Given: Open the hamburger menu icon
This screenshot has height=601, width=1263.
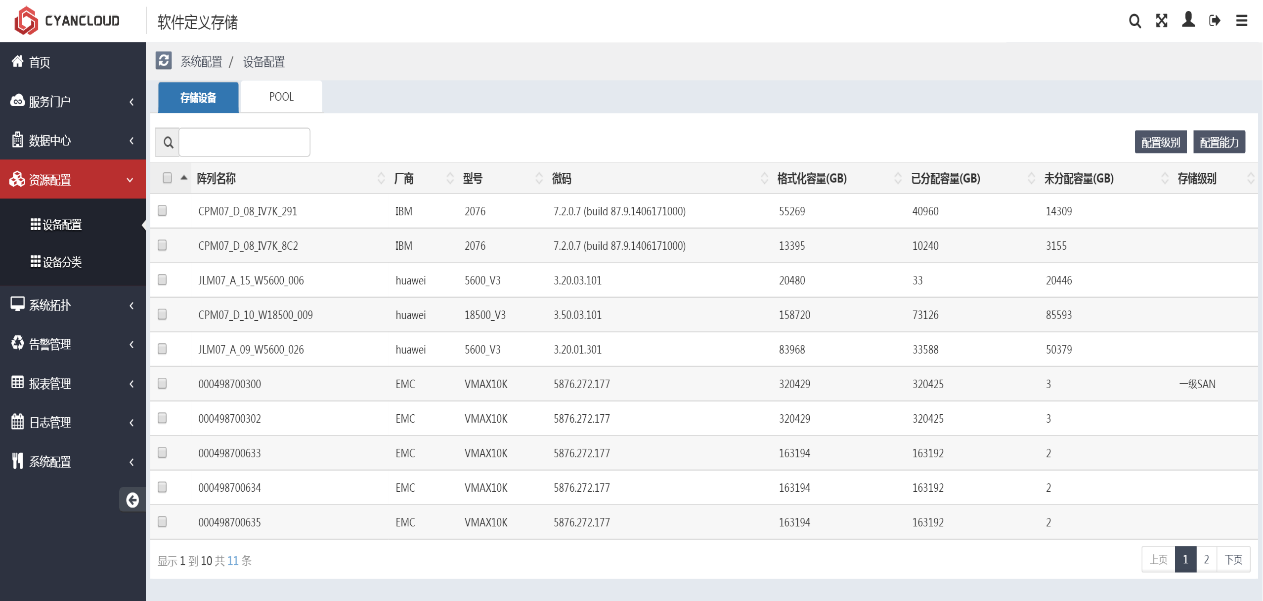Looking at the screenshot, I should click(x=1242, y=21).
